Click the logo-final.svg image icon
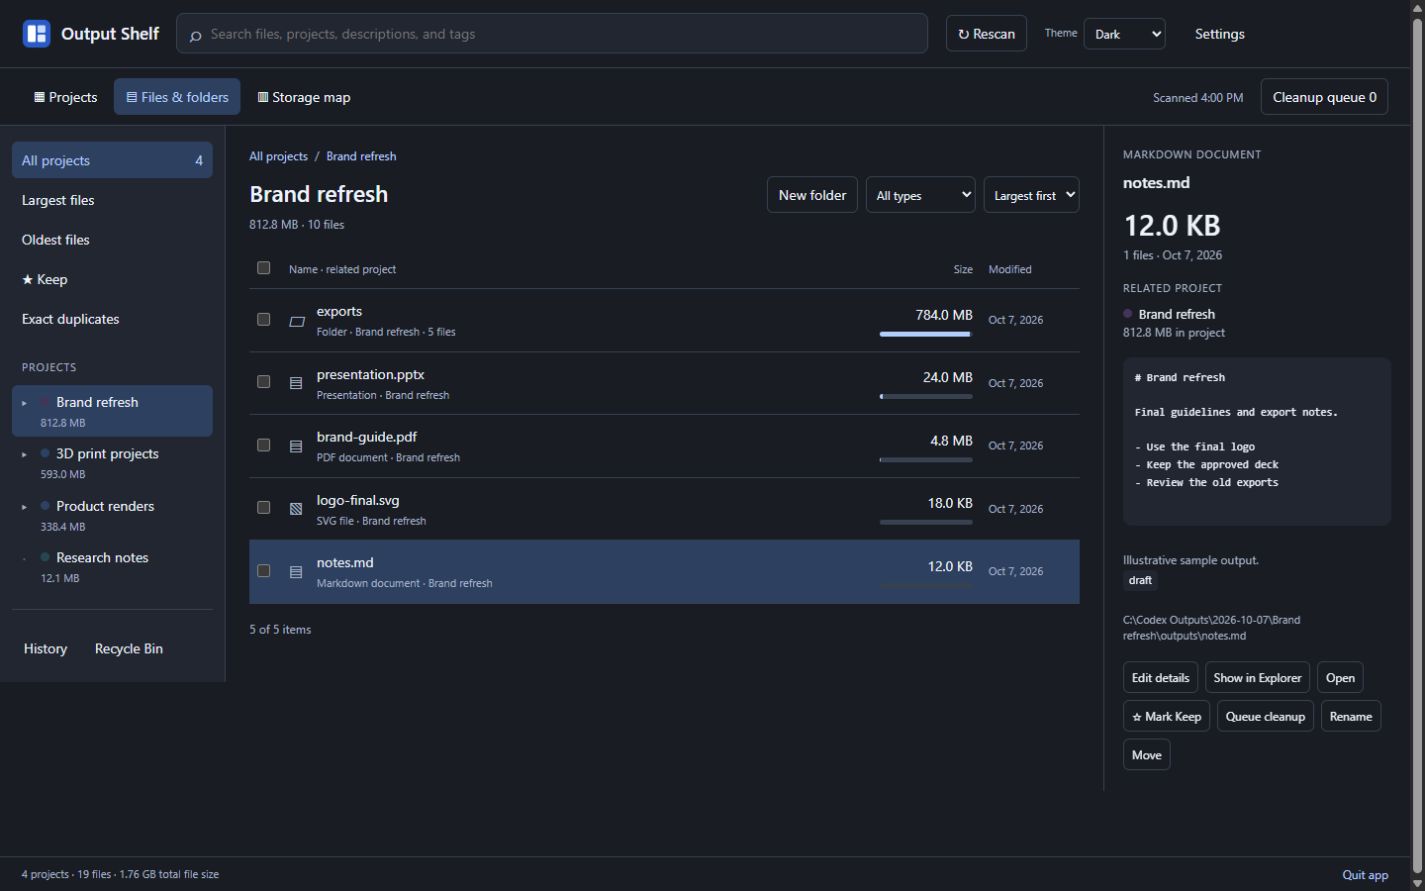 point(296,509)
